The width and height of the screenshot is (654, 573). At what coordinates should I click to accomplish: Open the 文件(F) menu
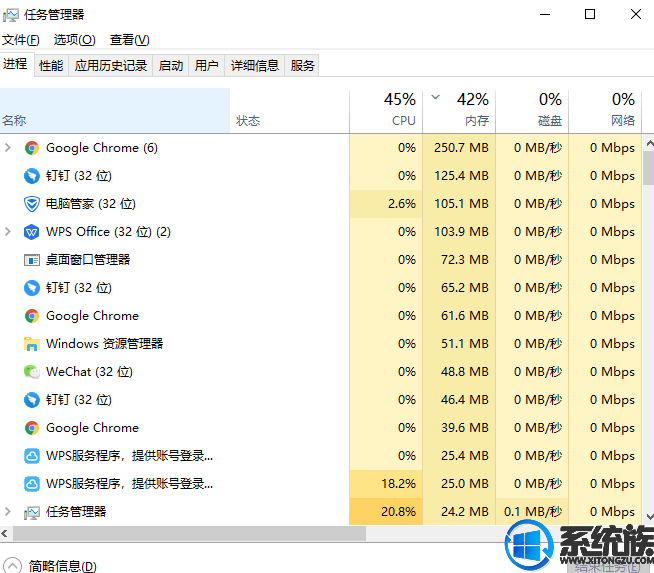(20, 40)
